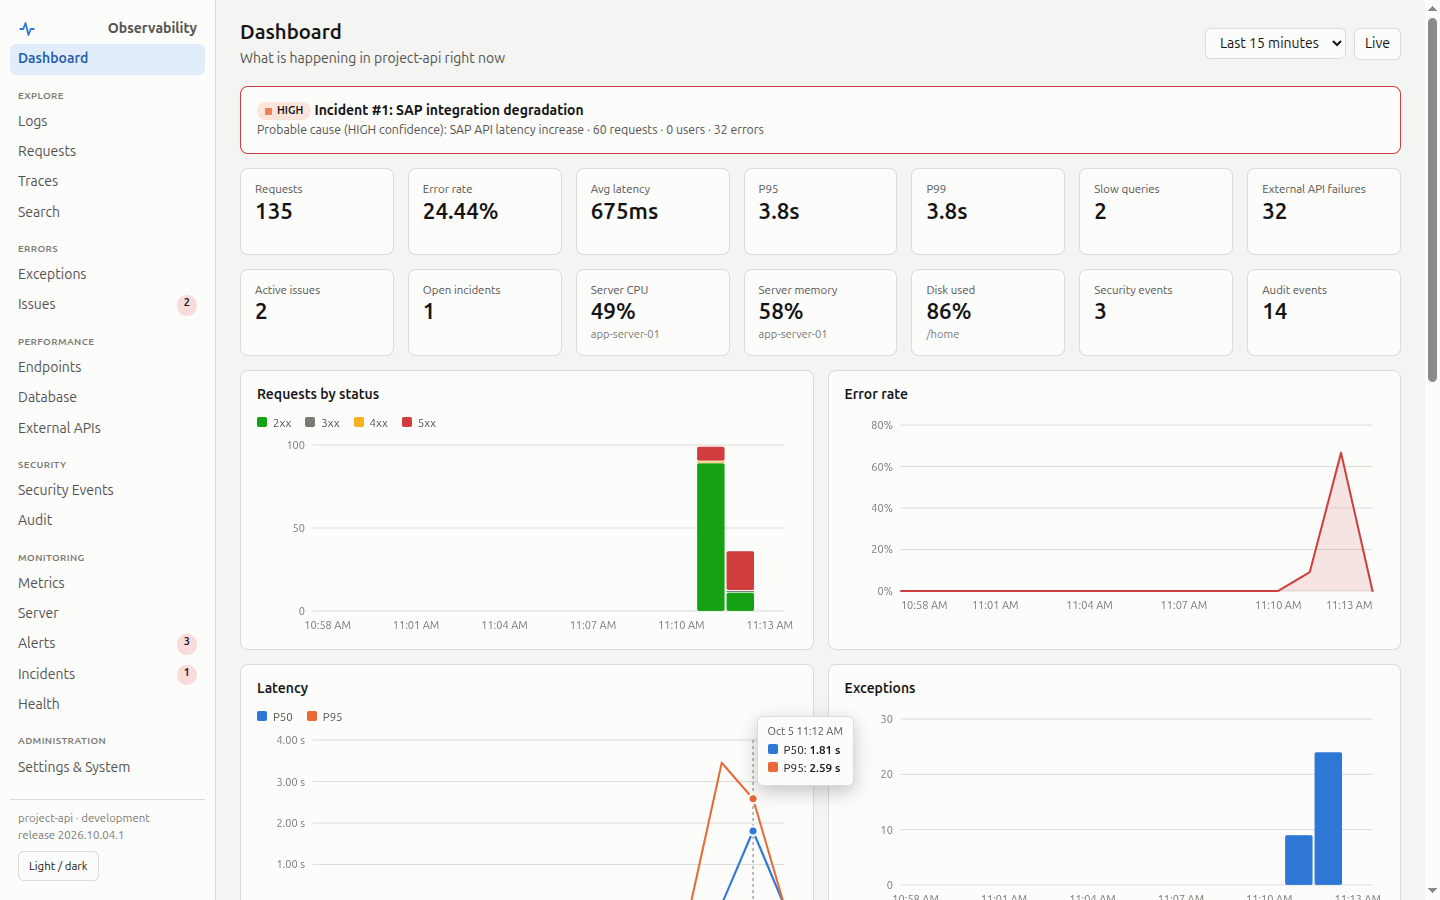Open the Incidents sidebar link
1440x900 pixels.
click(107, 674)
